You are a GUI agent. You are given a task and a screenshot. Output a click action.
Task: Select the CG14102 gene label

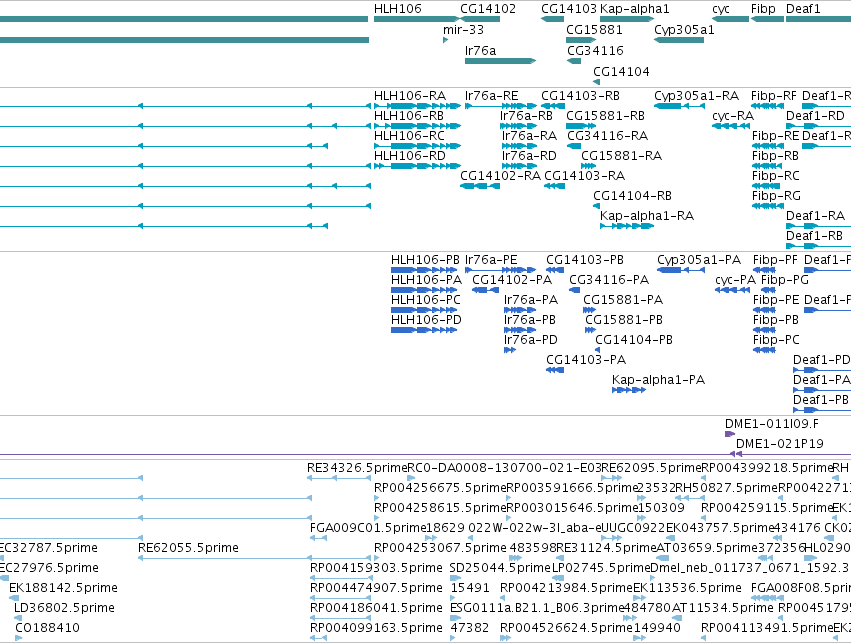(x=488, y=9)
